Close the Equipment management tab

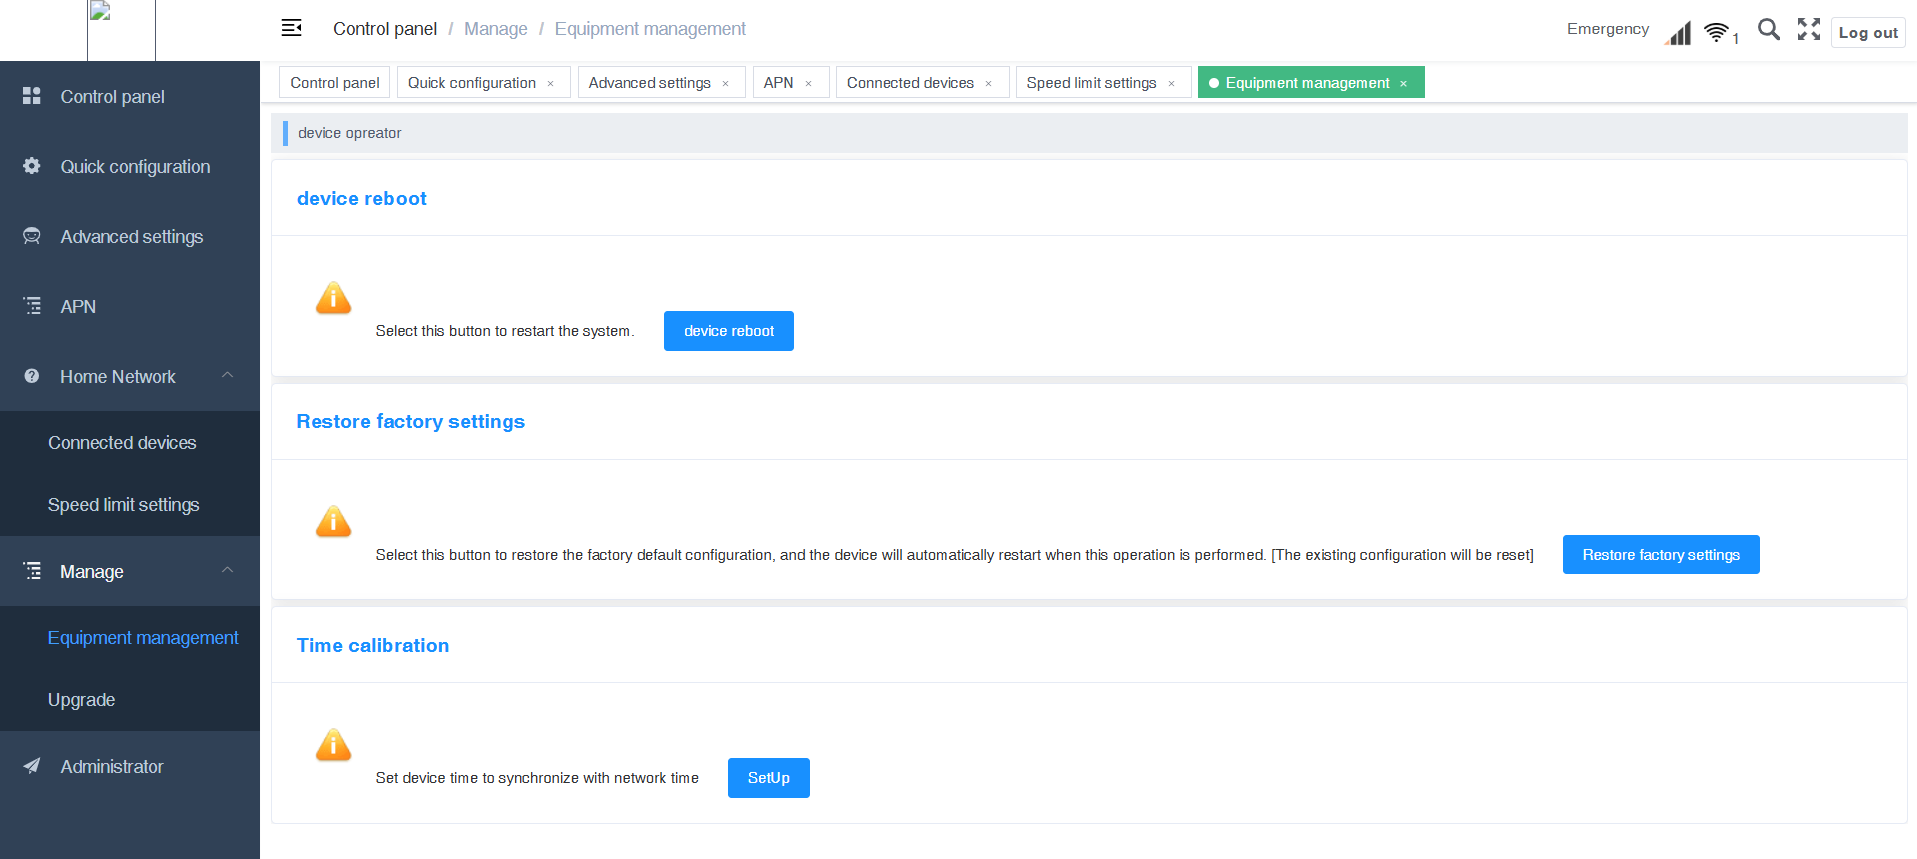click(1404, 84)
